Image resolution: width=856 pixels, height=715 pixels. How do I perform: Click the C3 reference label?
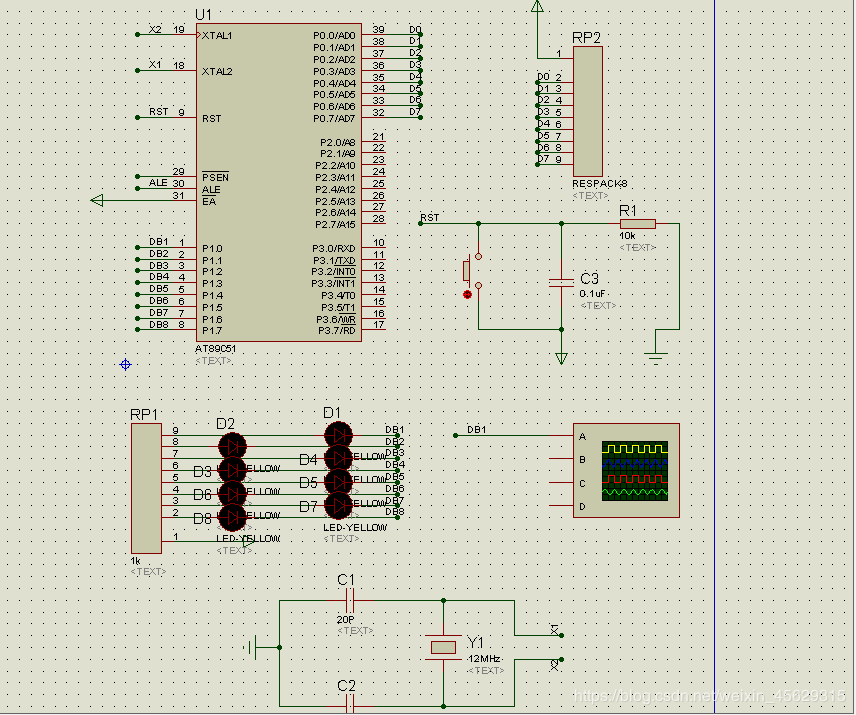coord(590,279)
